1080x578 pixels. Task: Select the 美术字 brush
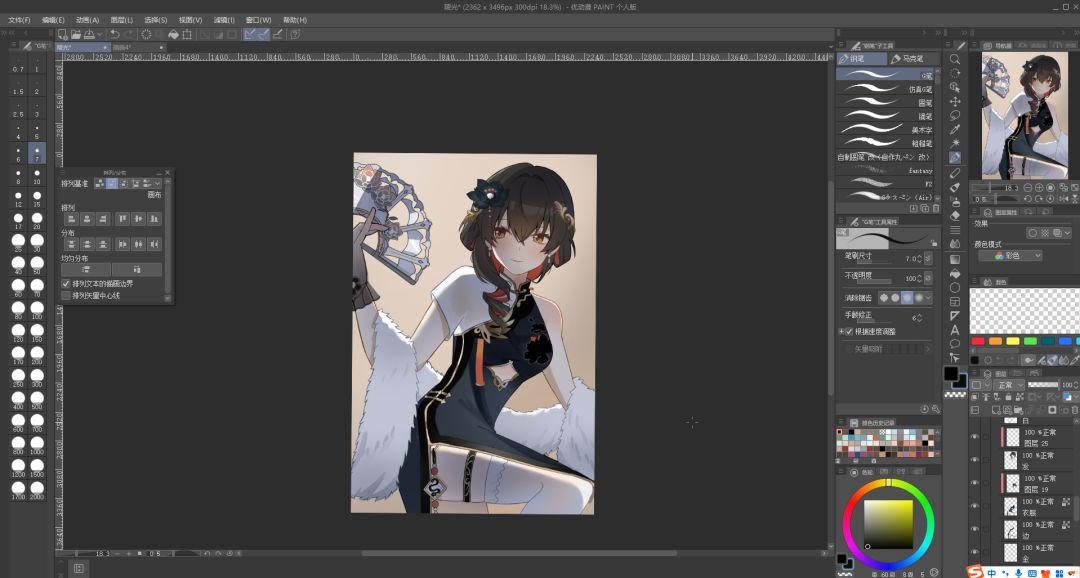884,129
